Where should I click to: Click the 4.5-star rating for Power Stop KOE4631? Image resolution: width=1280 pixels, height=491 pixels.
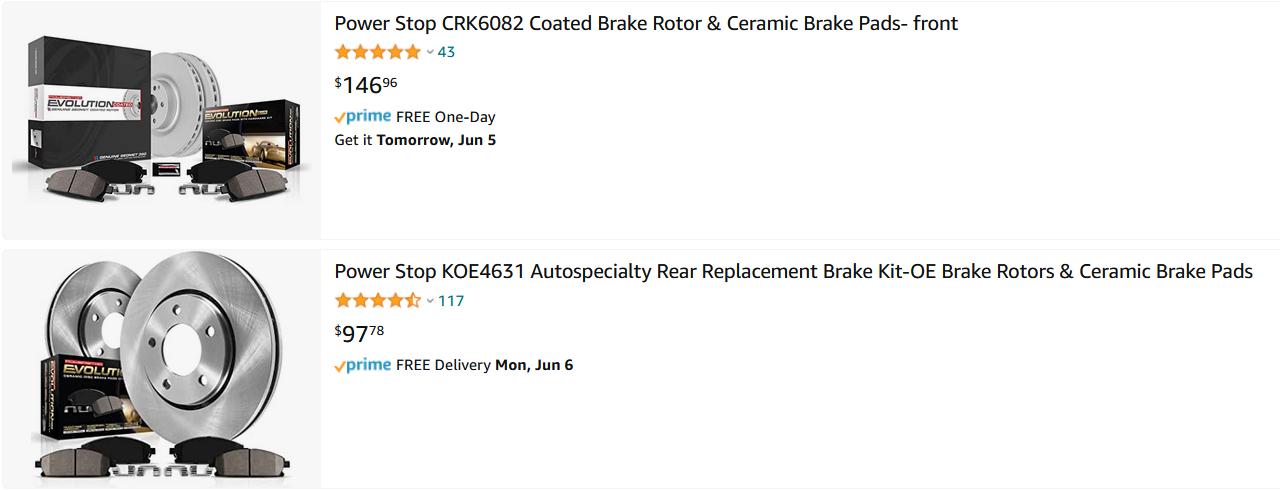pyautogui.click(x=378, y=300)
